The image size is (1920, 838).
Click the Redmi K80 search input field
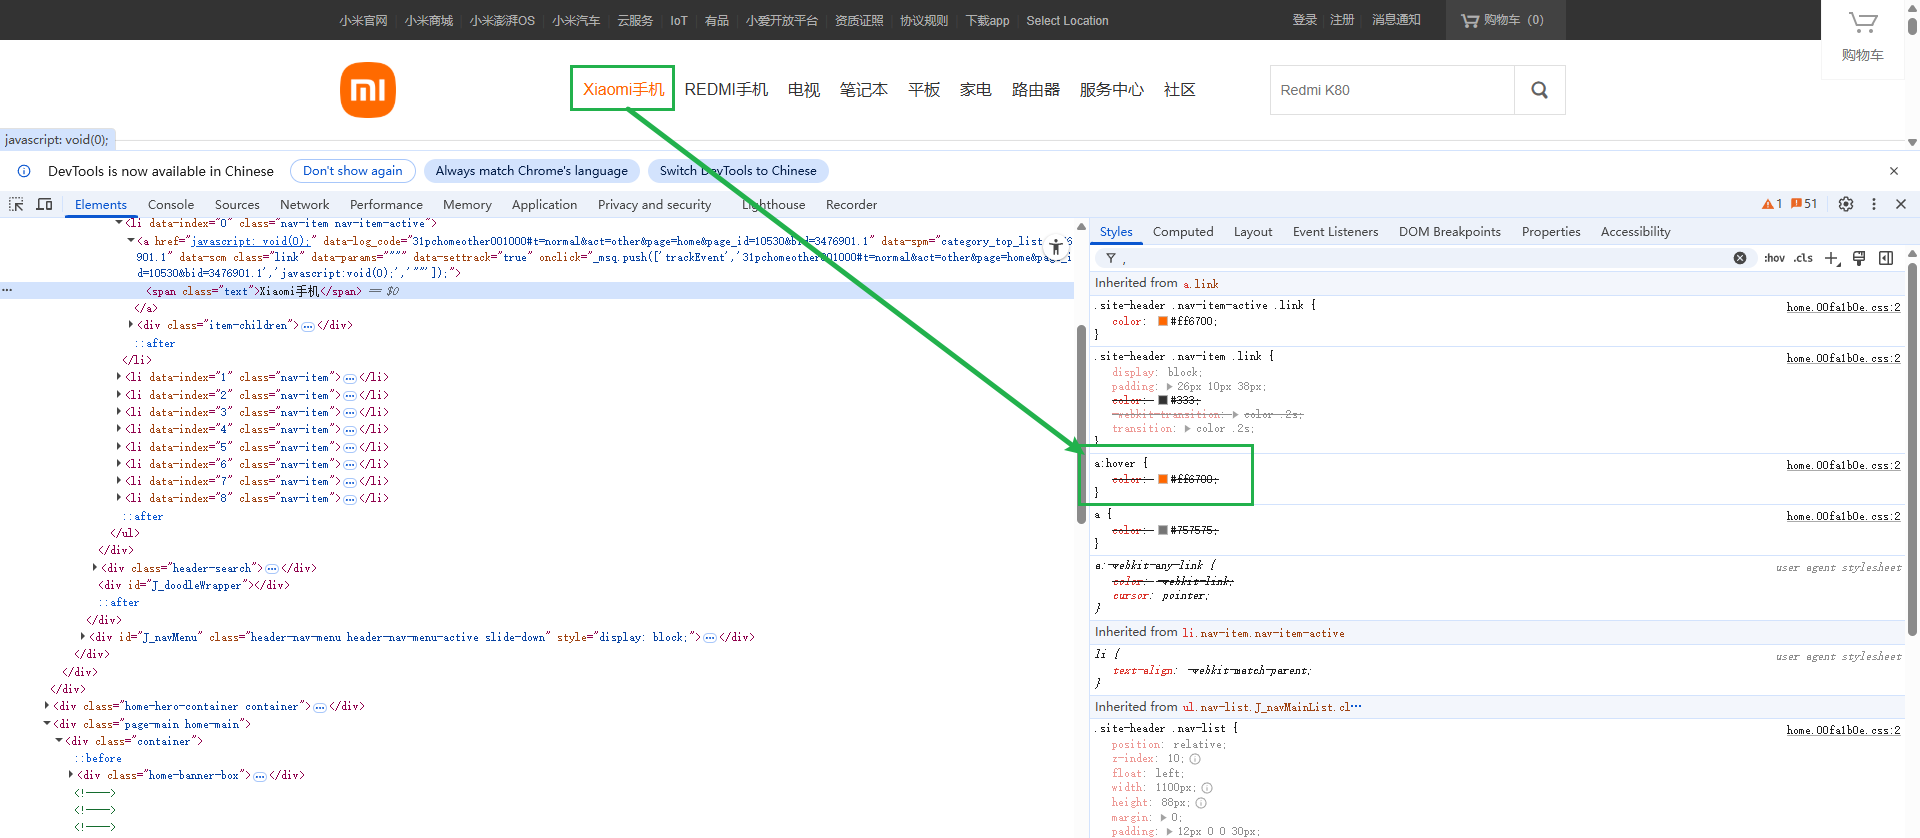[x=1392, y=90]
